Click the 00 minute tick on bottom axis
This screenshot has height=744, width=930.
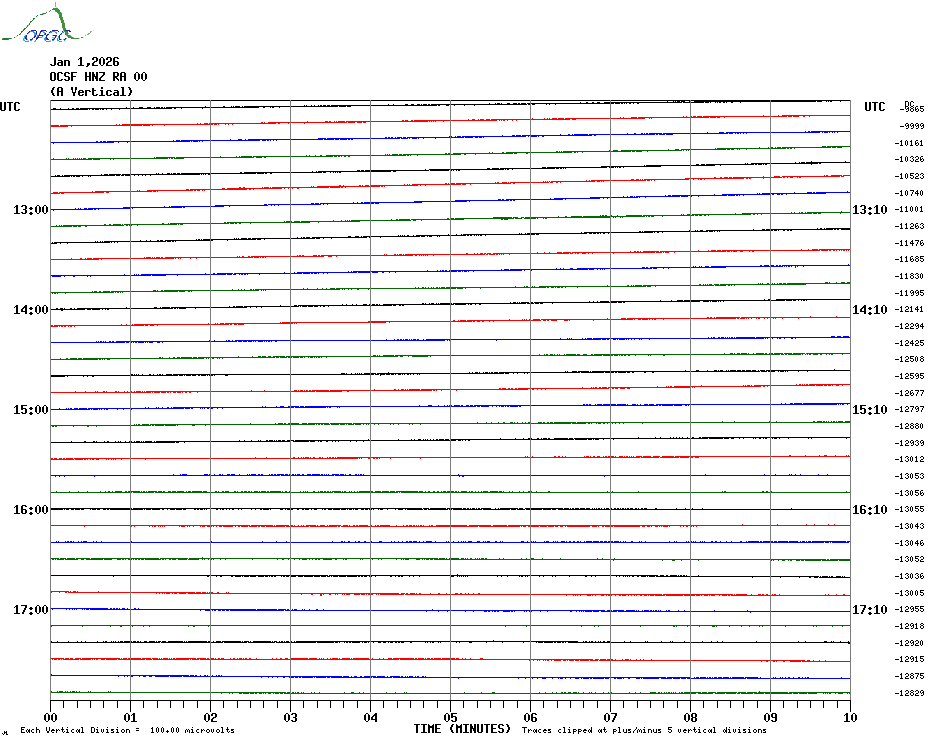51,717
